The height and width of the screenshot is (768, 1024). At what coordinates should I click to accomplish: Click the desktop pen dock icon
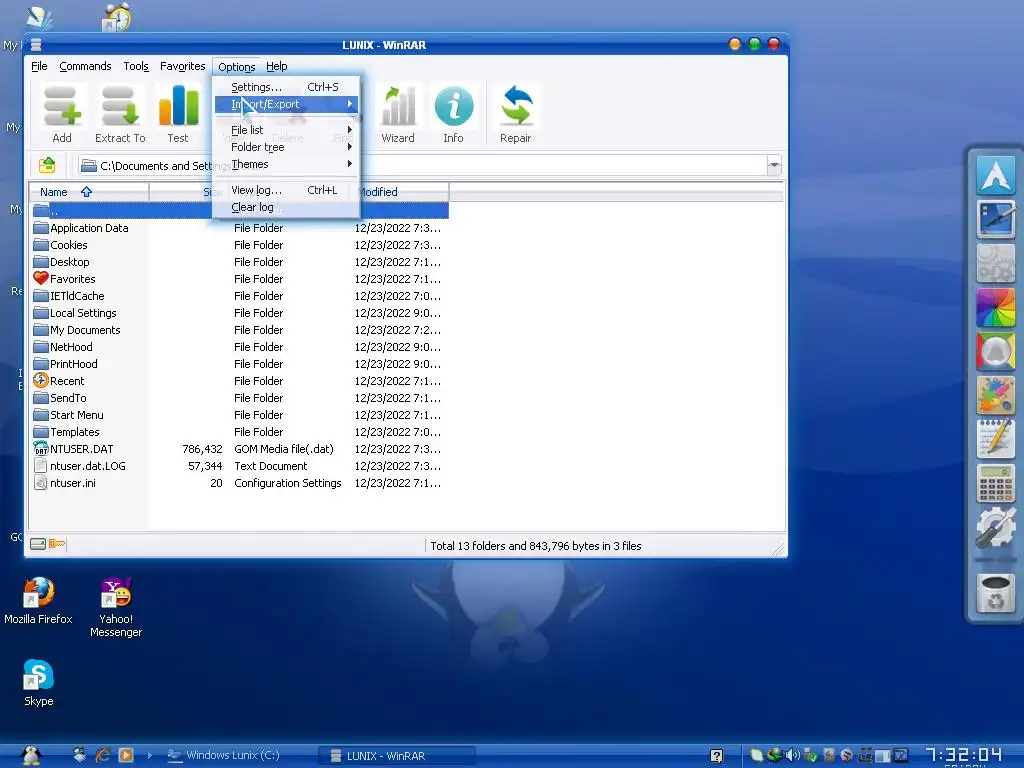pos(996,219)
